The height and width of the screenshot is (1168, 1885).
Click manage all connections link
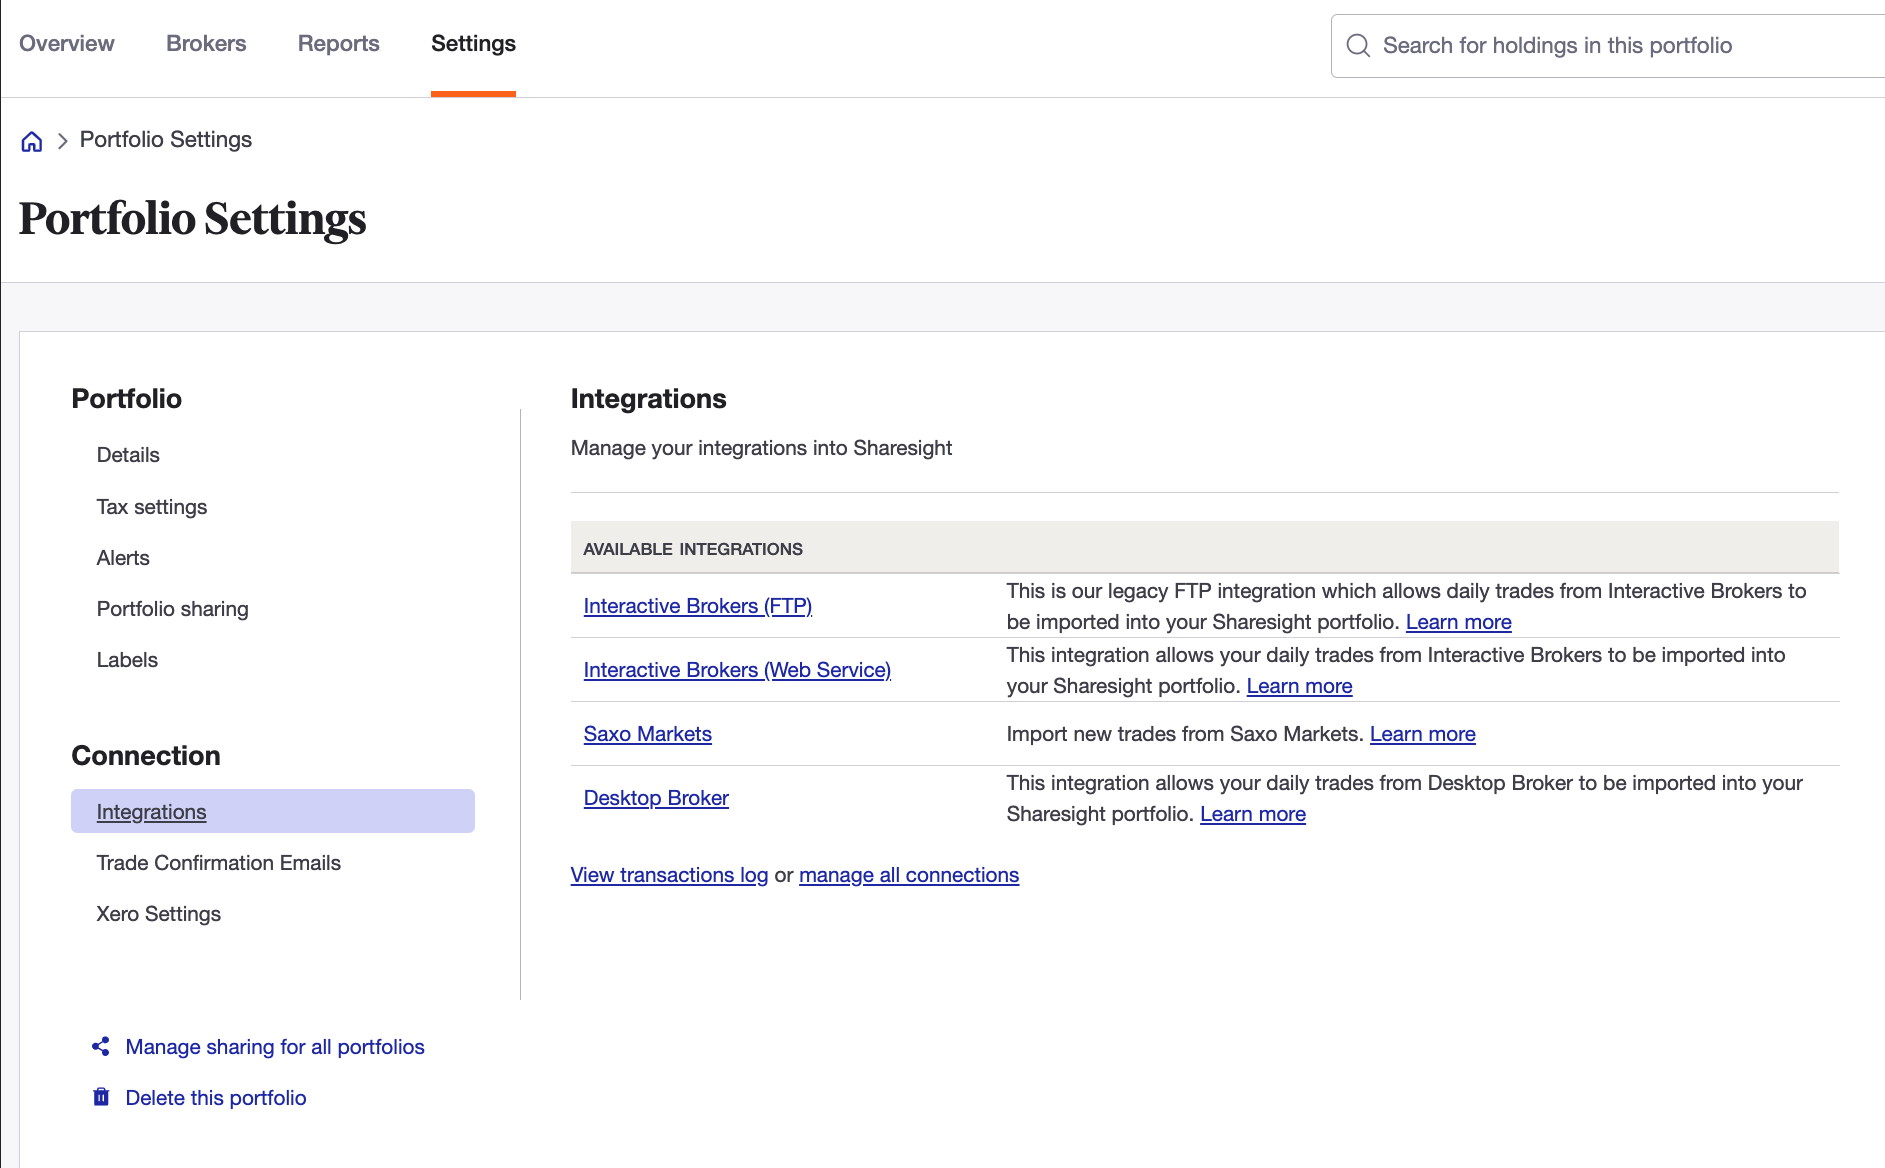(909, 875)
